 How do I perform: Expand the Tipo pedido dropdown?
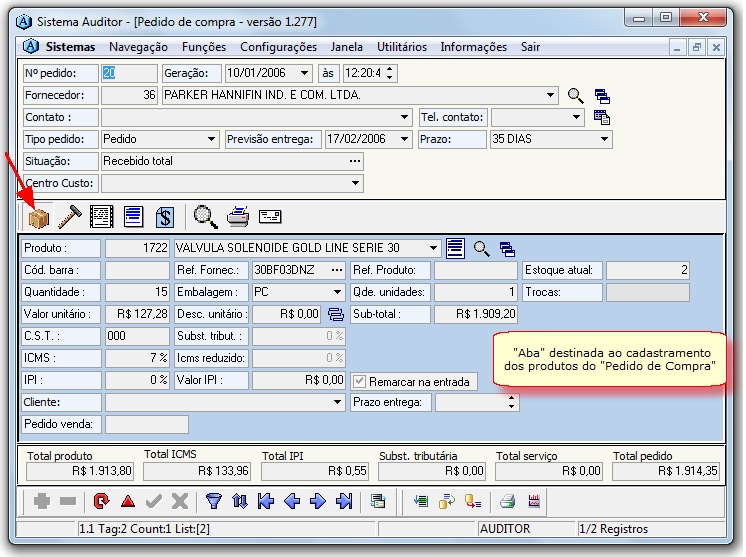(x=211, y=139)
